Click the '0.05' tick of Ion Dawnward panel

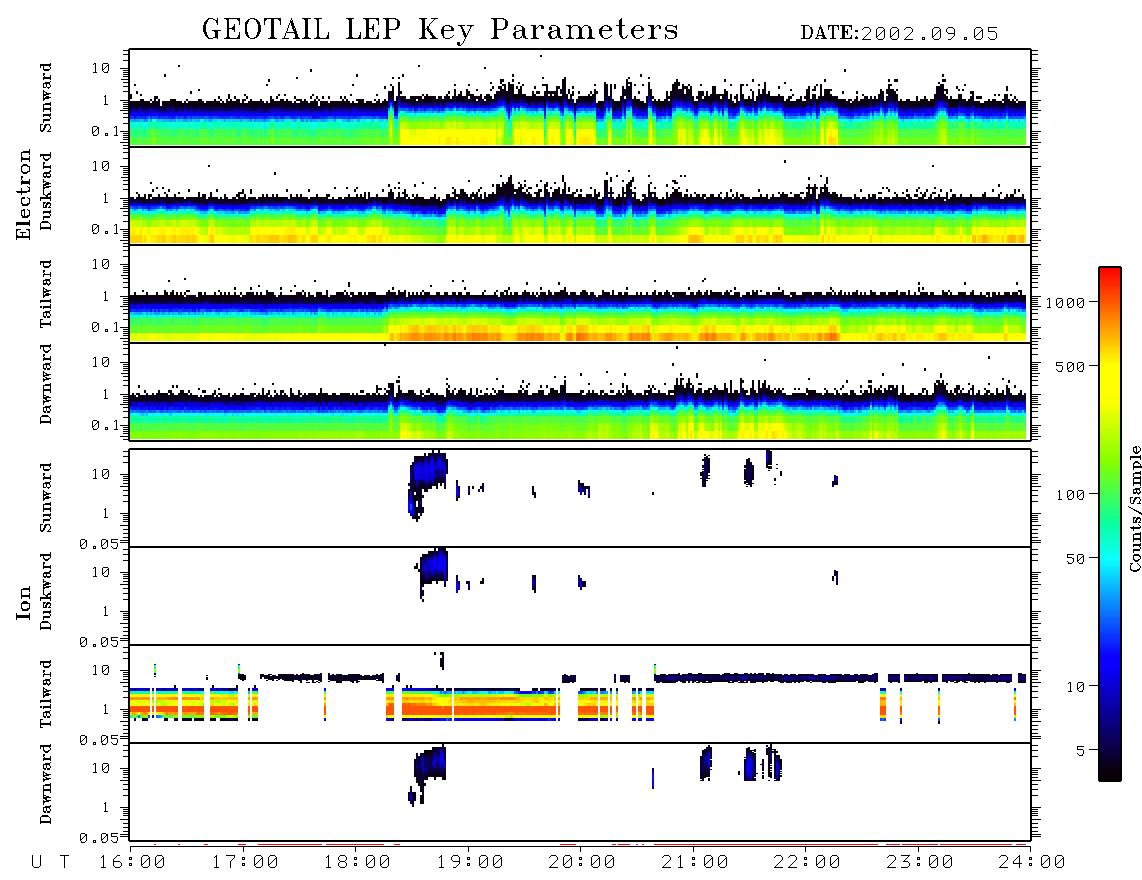(99, 838)
